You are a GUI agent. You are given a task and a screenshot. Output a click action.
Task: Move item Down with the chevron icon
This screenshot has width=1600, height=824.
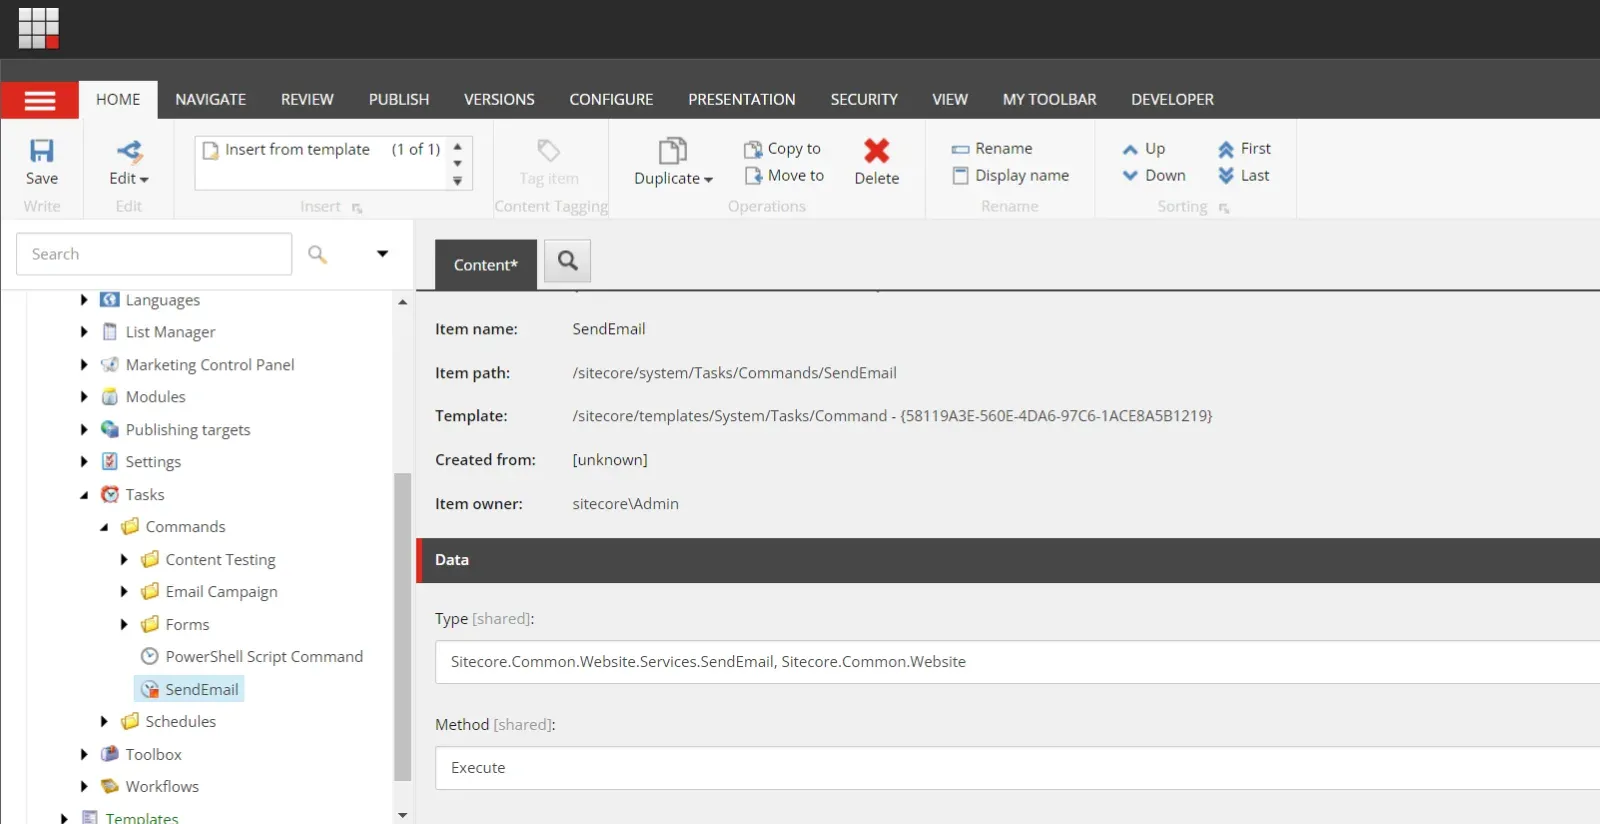[x=1130, y=176]
